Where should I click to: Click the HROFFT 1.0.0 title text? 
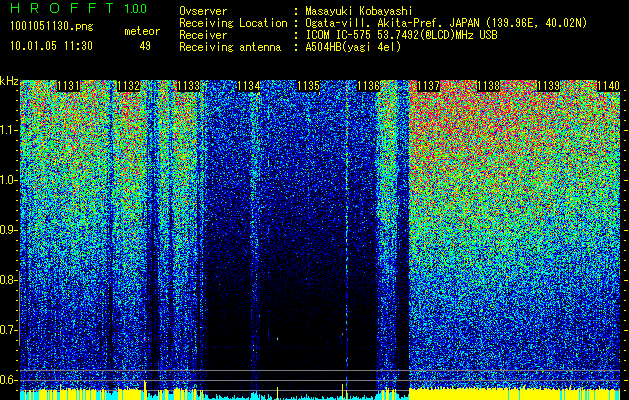pyautogui.click(x=79, y=8)
